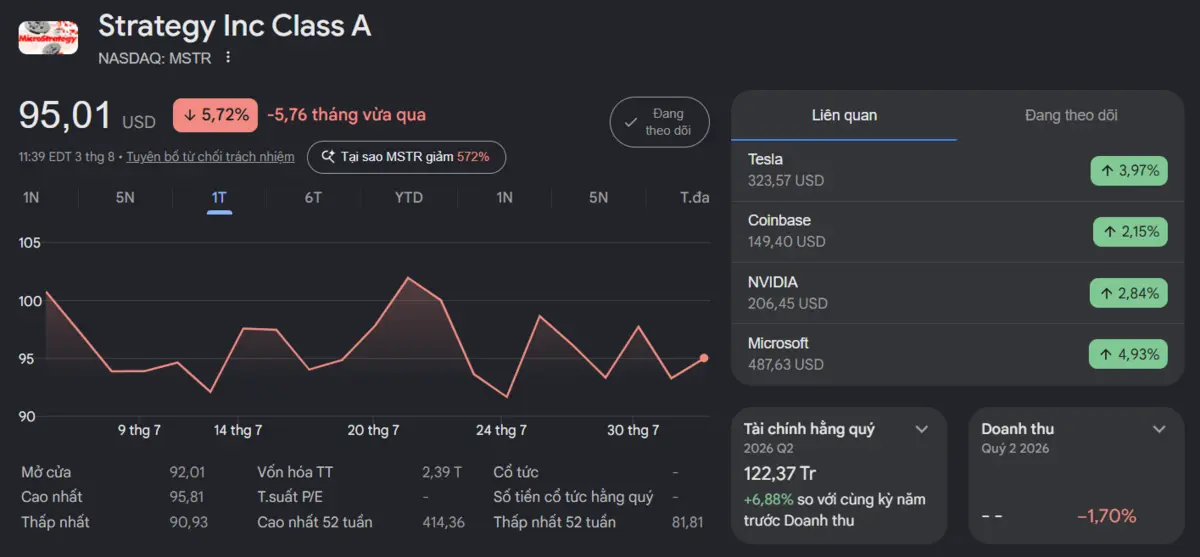Click the 95,01 current price
This screenshot has width=1200, height=557.
[65, 116]
